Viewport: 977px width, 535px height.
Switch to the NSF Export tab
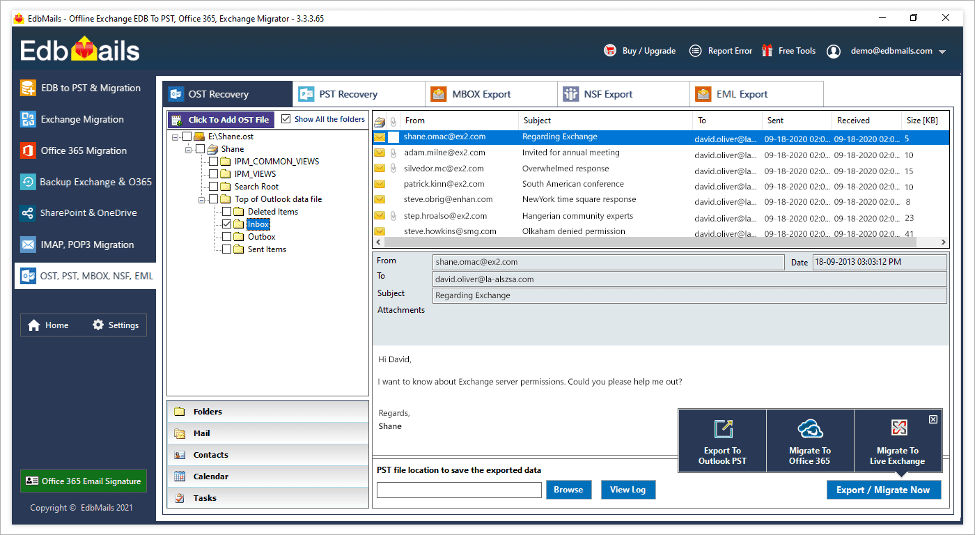[624, 94]
